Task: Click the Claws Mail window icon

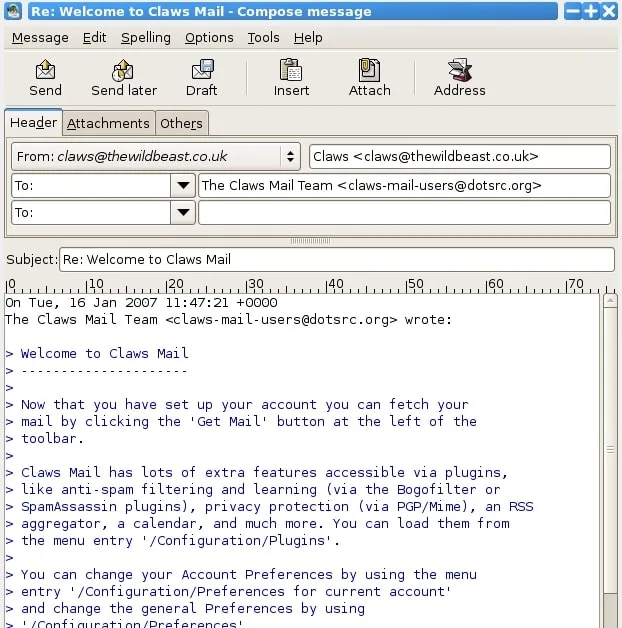Action: pyautogui.click(x=13, y=11)
